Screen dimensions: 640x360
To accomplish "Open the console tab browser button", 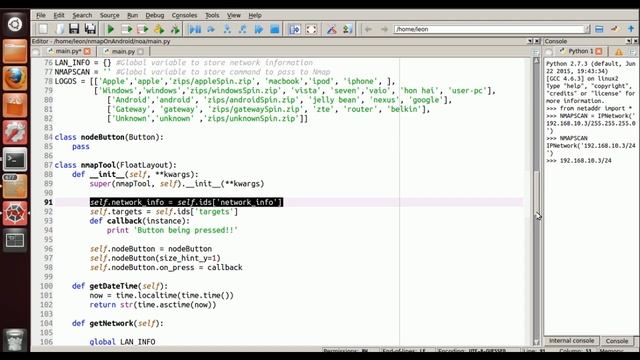I will pyautogui.click(x=549, y=52).
